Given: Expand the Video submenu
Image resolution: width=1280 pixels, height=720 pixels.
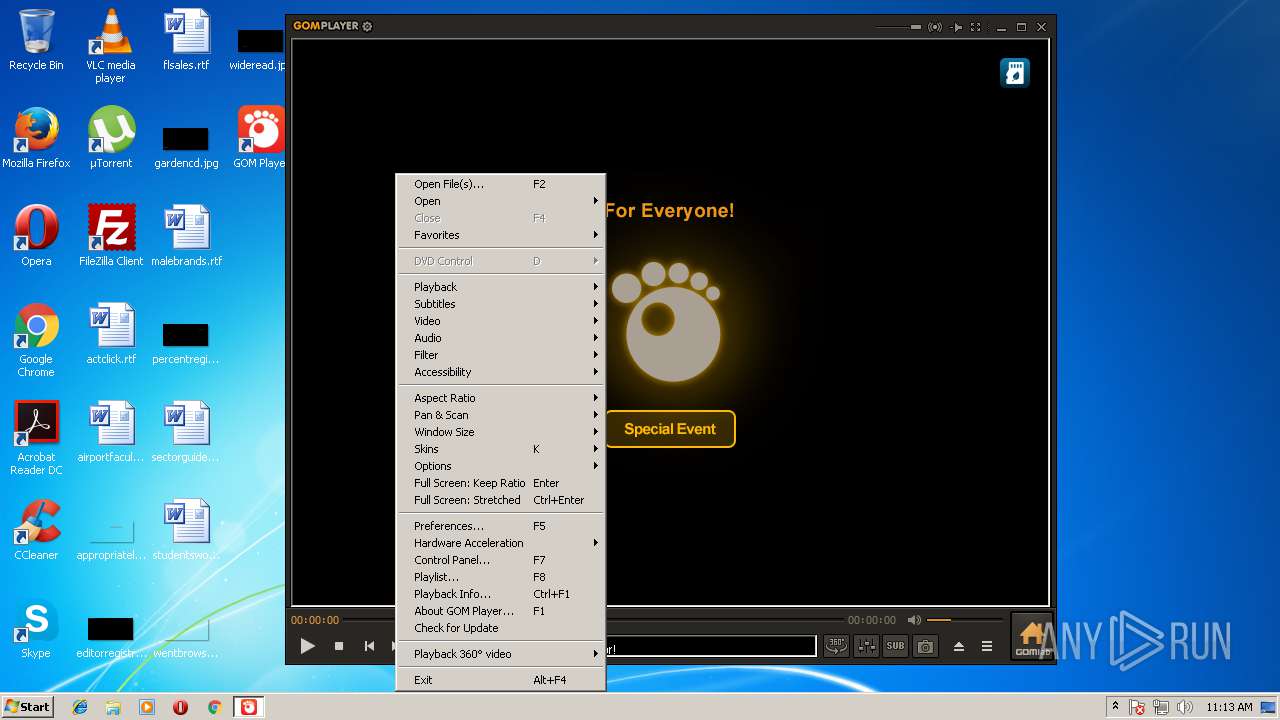Looking at the screenshot, I should click(501, 321).
